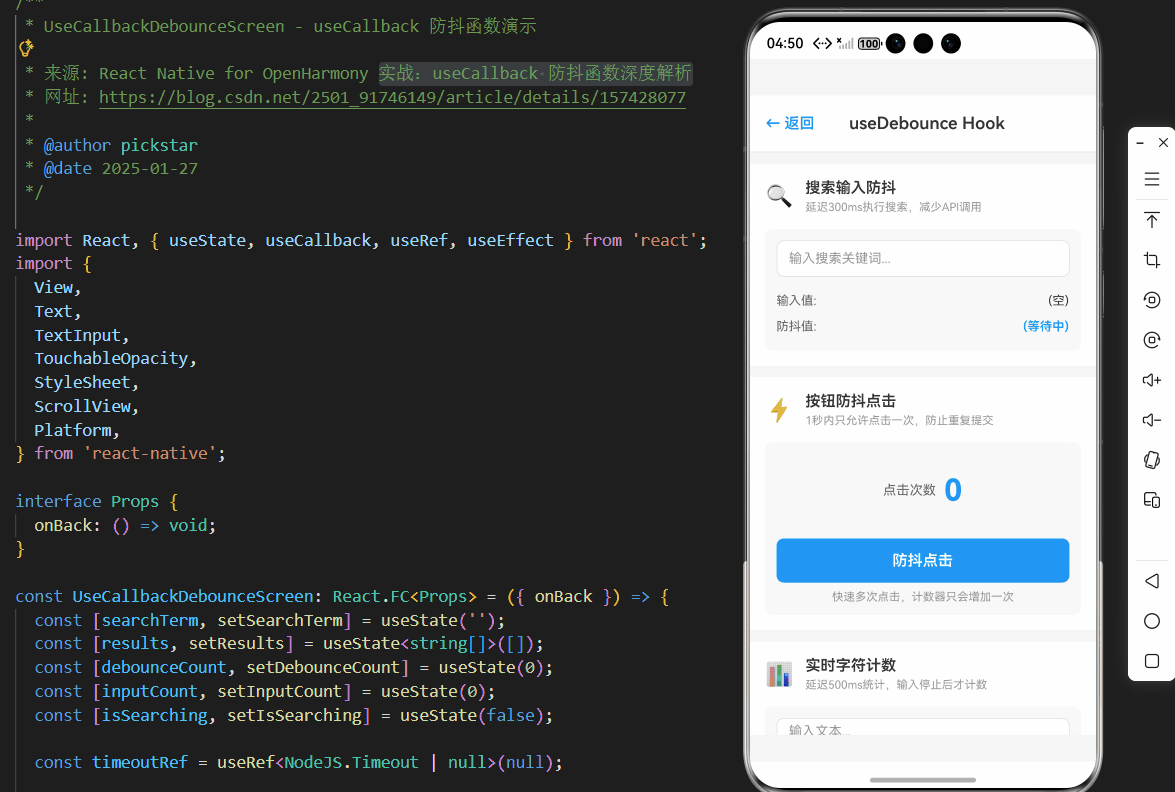Image resolution: width=1175 pixels, height=792 pixels.
Task: Click the StyleSheet import line
Action: tap(86, 382)
